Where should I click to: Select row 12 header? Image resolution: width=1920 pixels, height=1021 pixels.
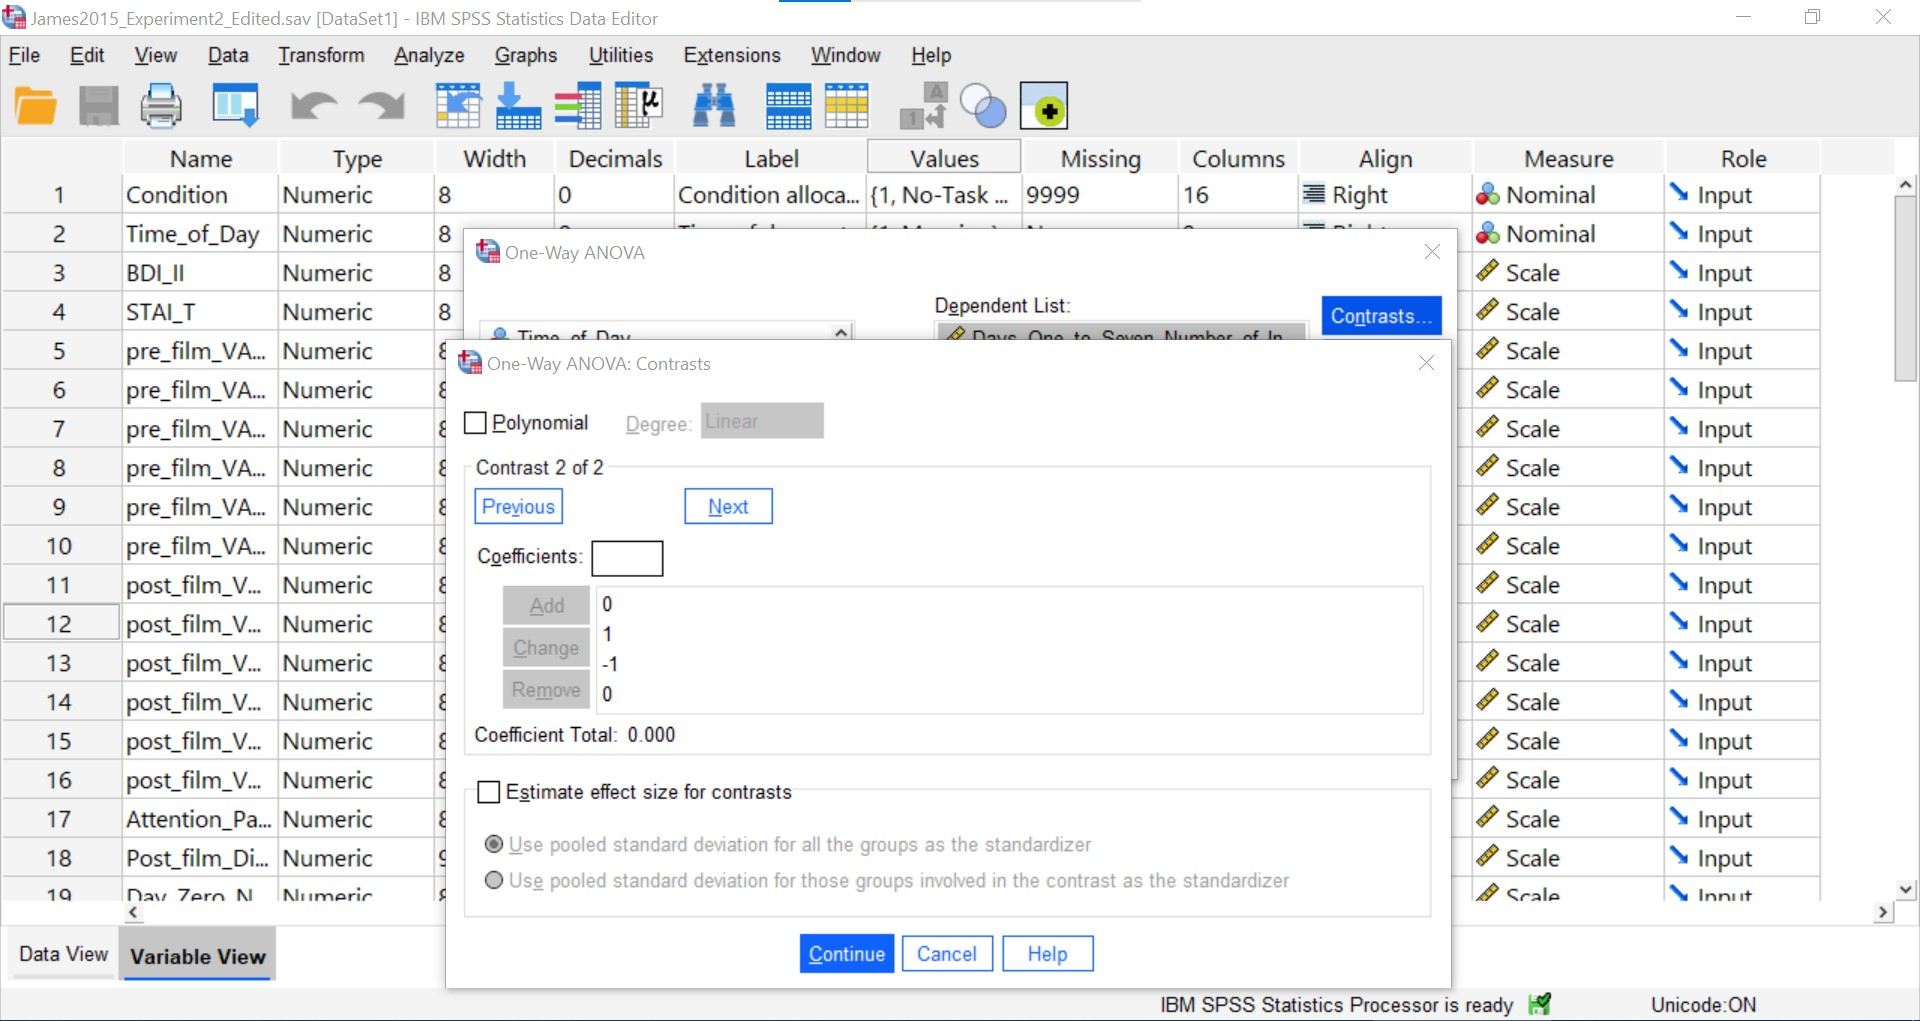[59, 623]
